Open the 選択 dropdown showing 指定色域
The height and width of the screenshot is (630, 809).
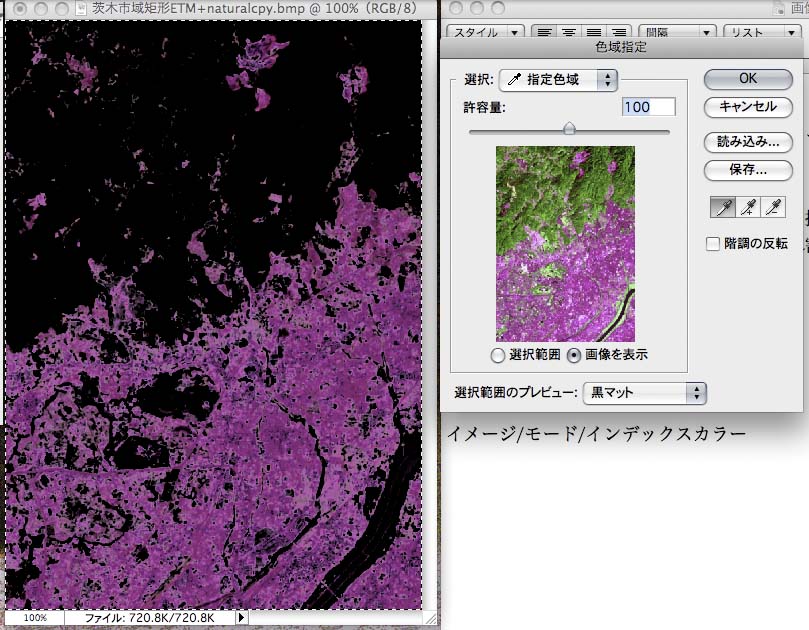tap(558, 80)
